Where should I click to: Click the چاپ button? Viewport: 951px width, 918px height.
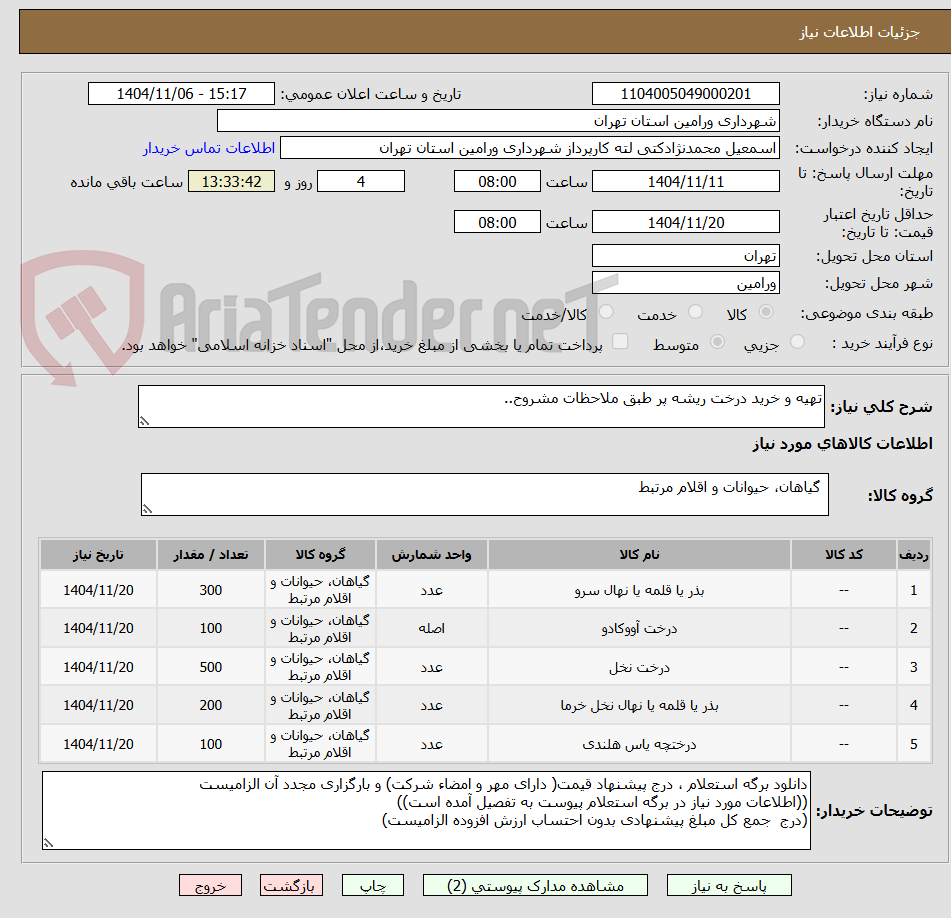click(372, 885)
